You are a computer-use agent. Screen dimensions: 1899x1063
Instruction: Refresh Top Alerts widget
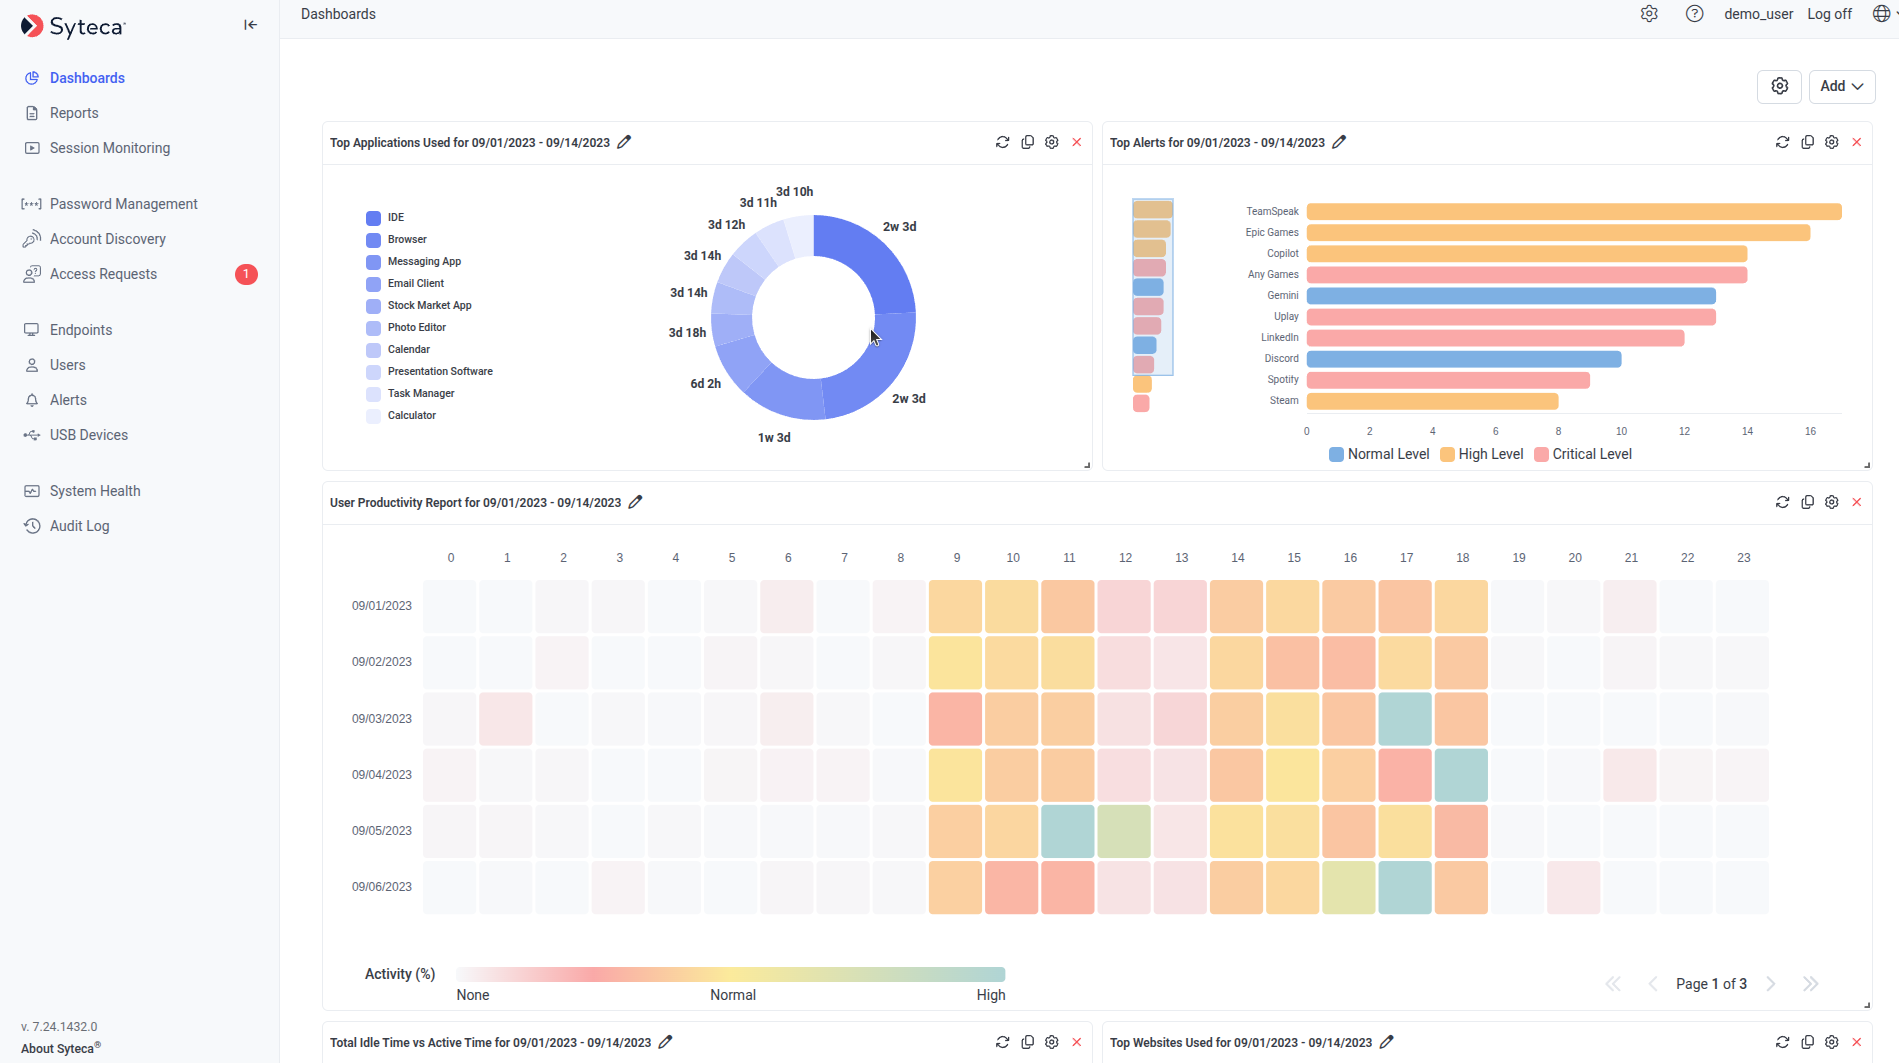coord(1782,142)
